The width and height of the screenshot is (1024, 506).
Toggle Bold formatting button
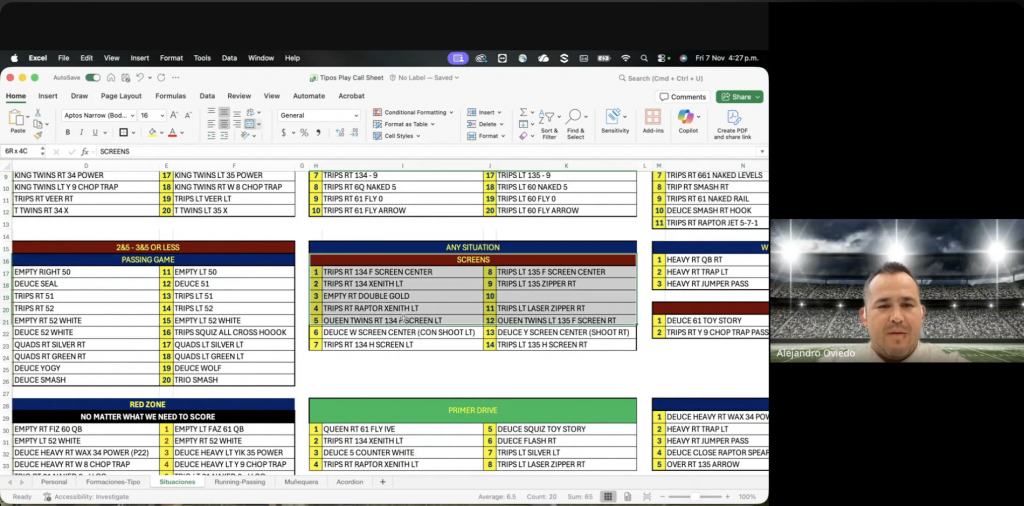pyautogui.click(x=68, y=132)
